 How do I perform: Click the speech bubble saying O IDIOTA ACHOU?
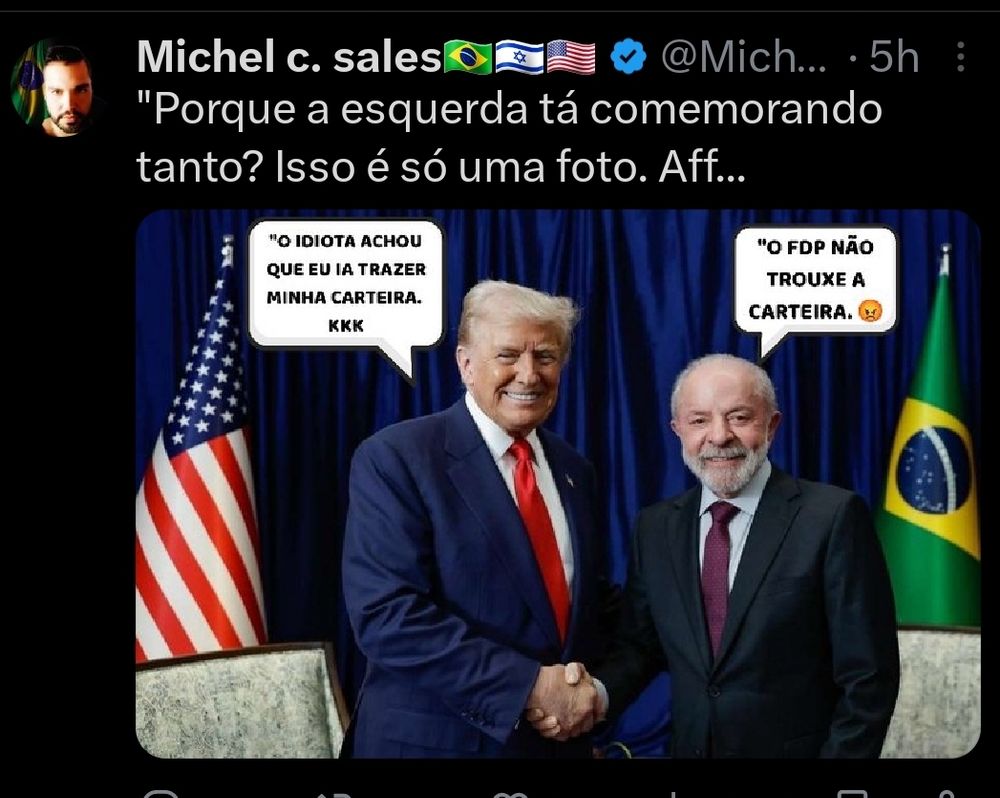point(346,284)
